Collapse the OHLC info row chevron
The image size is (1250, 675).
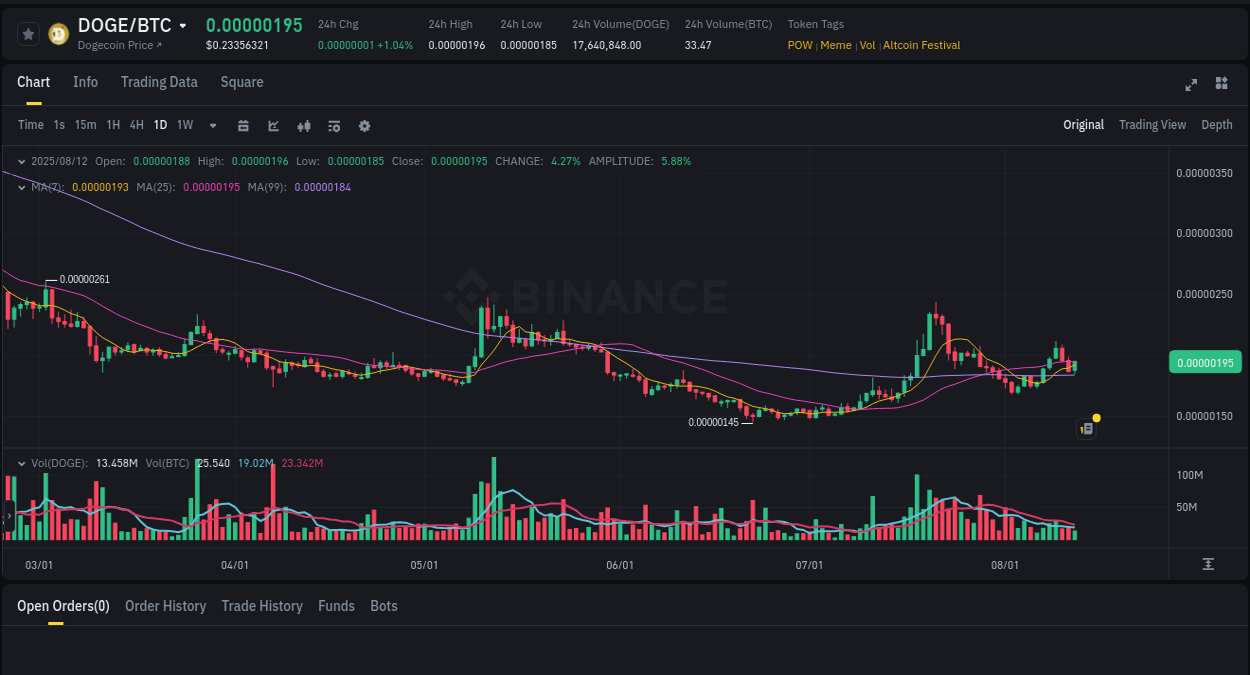[21, 160]
